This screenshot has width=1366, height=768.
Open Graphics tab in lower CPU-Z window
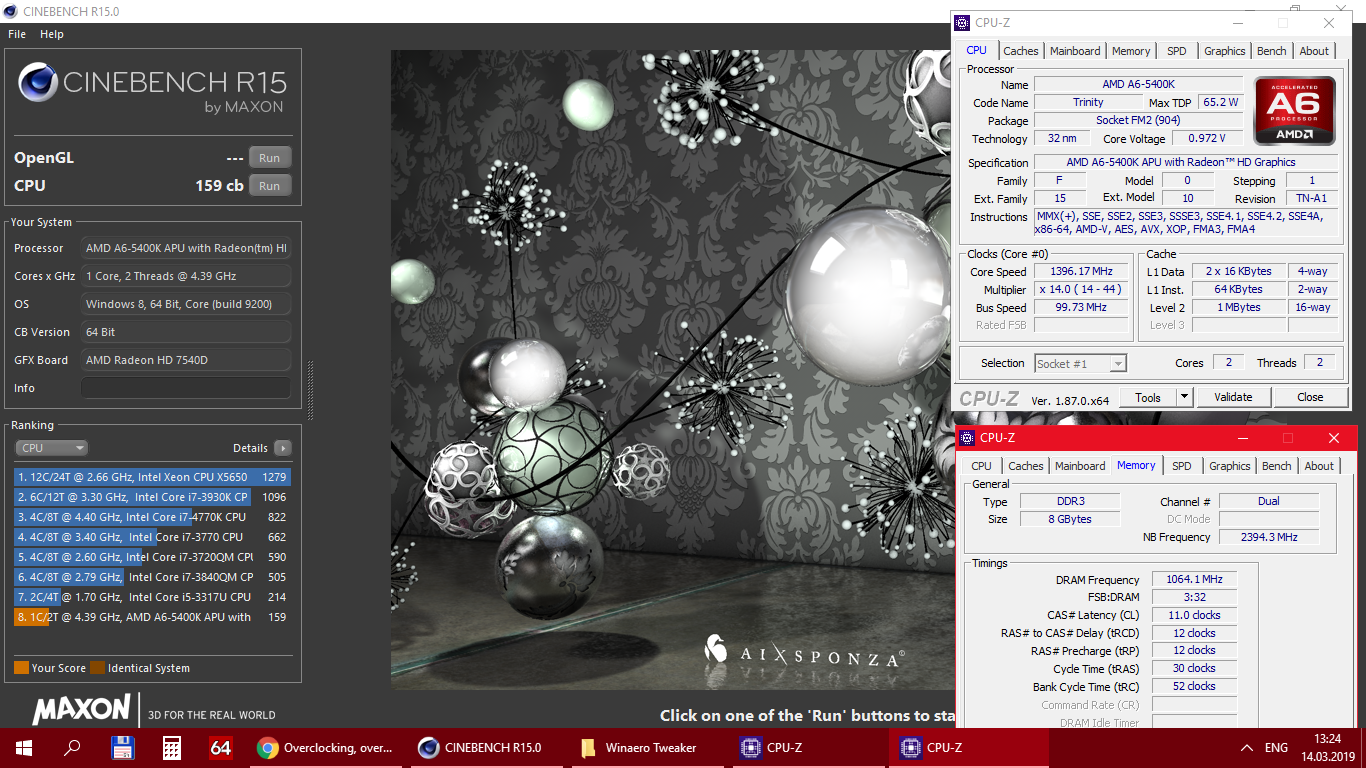1230,466
